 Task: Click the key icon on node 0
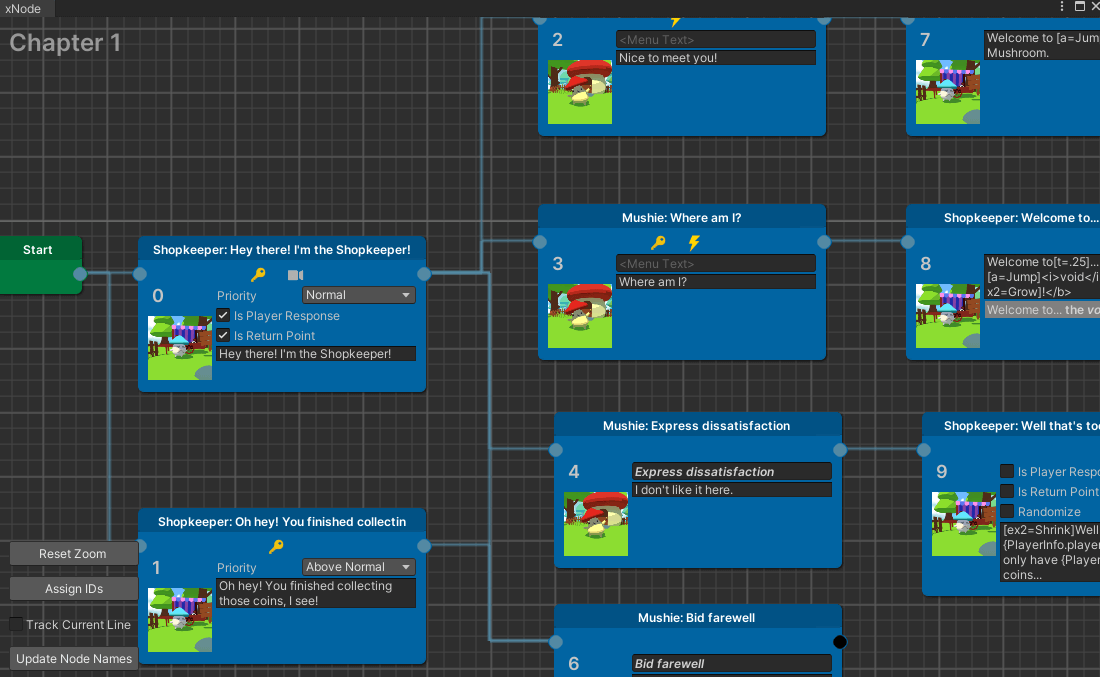[x=258, y=275]
